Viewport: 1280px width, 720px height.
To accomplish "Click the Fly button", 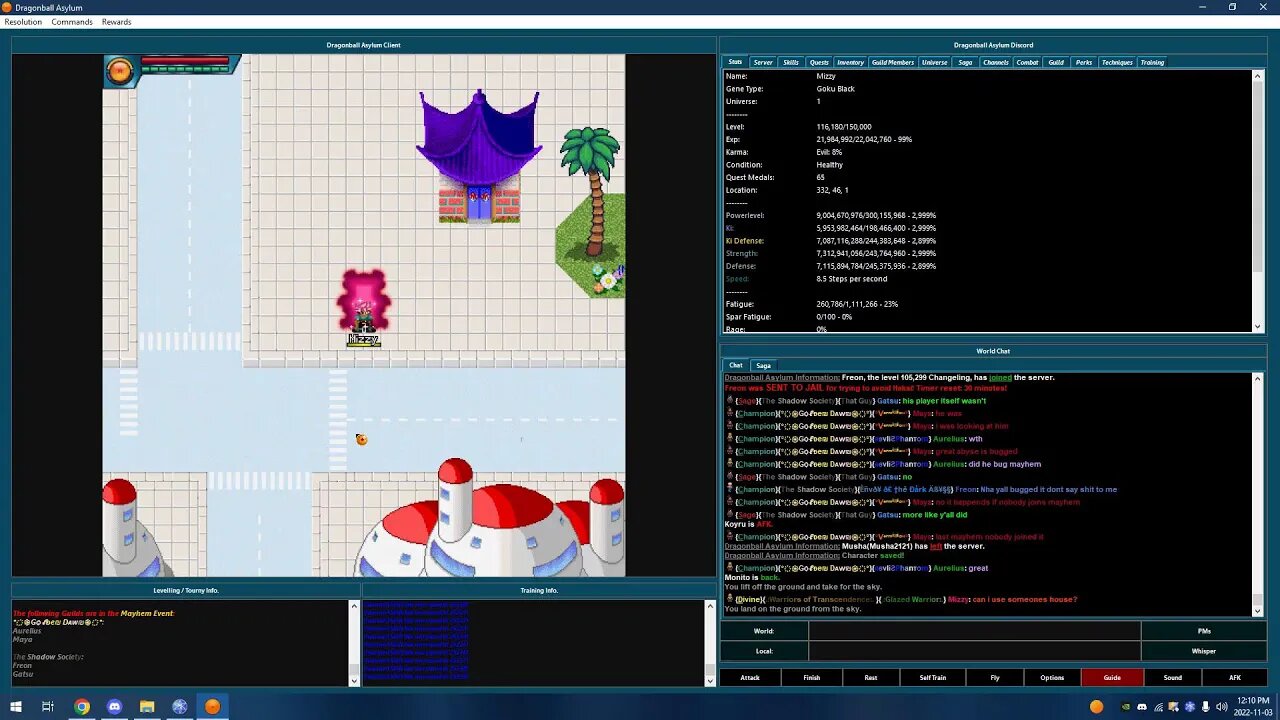I will click(x=994, y=677).
